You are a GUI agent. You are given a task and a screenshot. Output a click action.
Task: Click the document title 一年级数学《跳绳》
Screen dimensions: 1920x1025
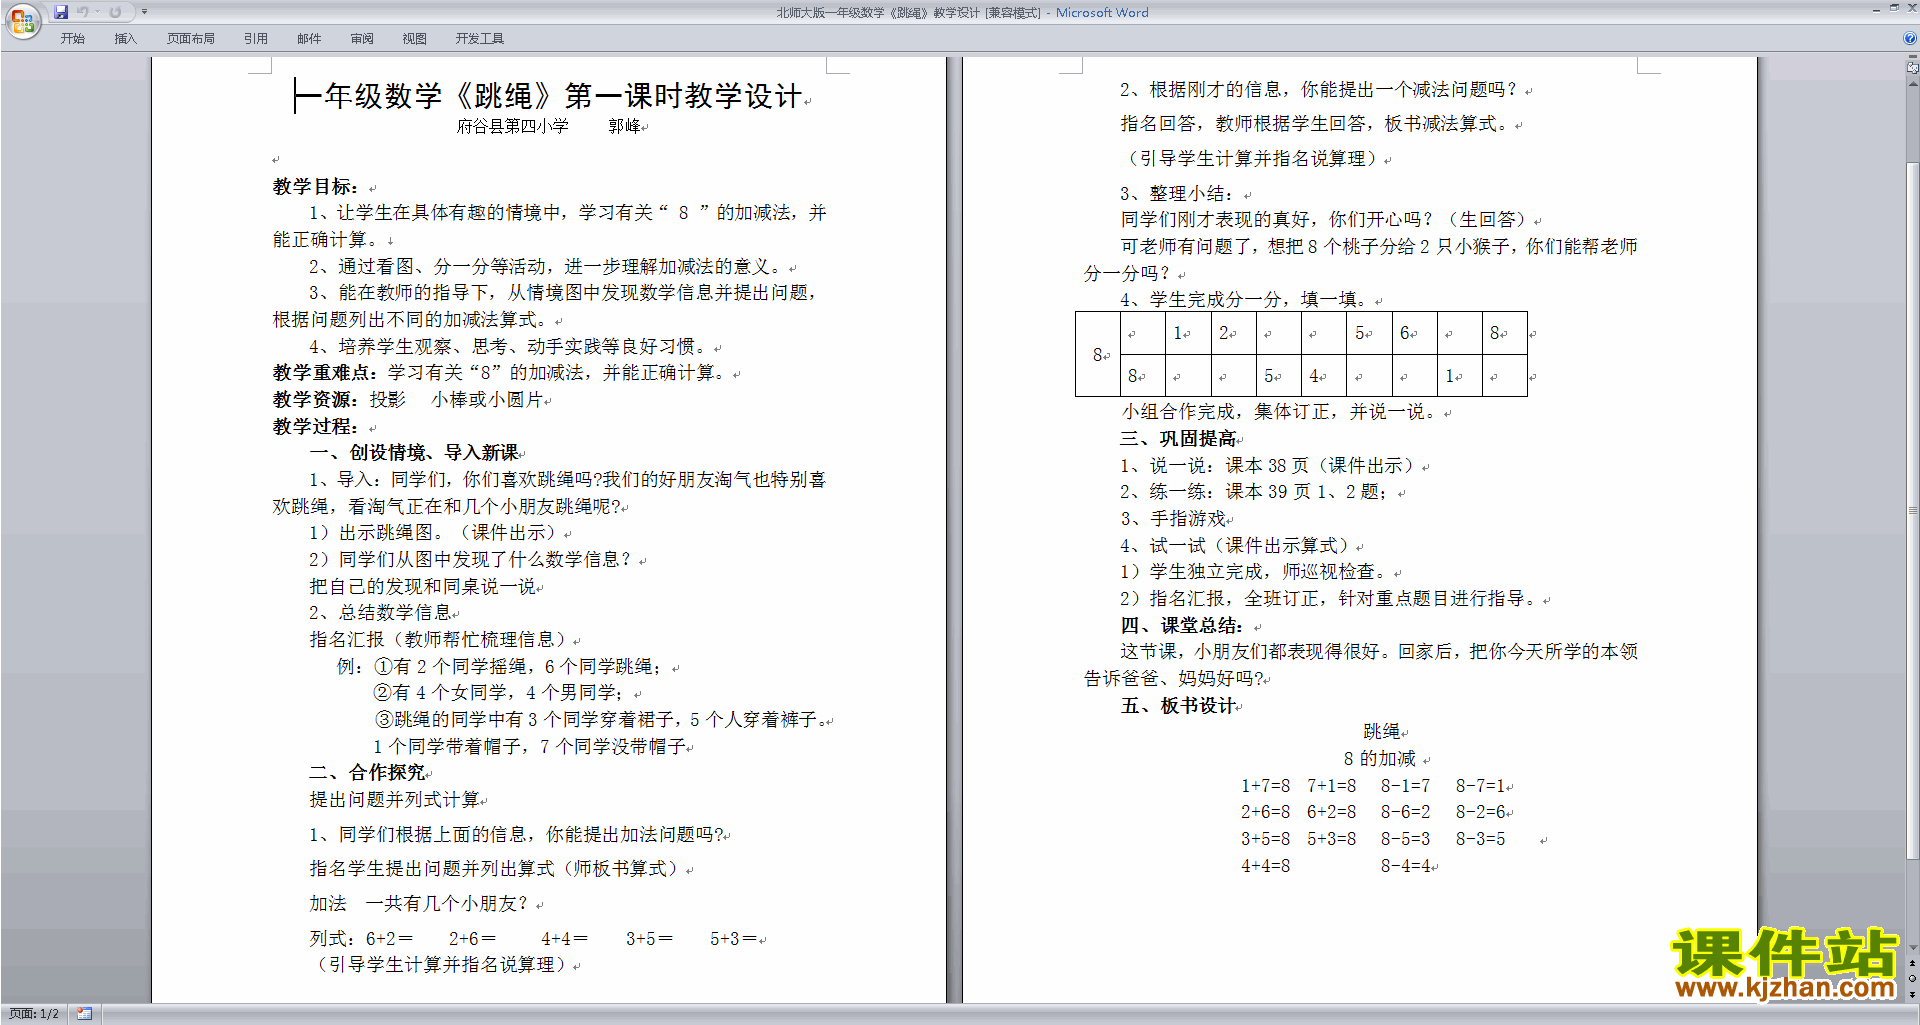point(423,96)
